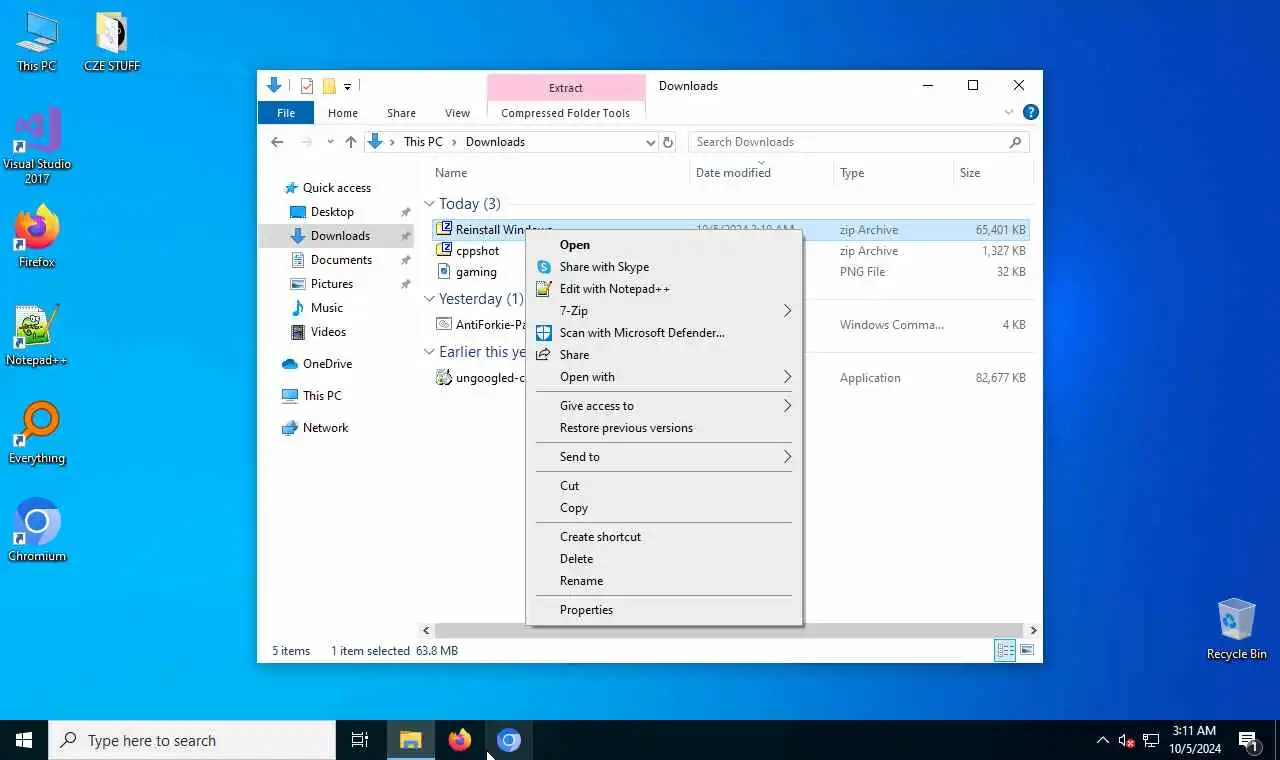Image resolution: width=1280 pixels, height=760 pixels.
Task: Open the address bar history dropdown
Action: [650, 142]
